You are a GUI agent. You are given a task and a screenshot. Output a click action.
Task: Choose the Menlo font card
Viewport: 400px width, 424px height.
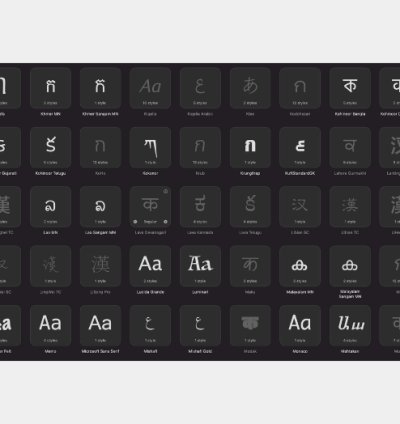[x=50, y=326]
